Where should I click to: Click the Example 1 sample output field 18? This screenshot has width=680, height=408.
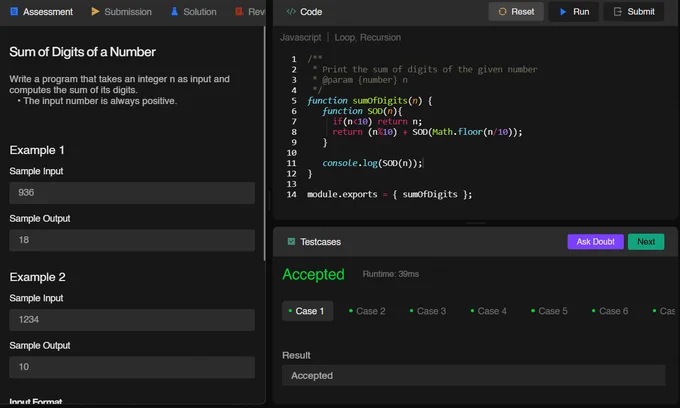point(132,240)
